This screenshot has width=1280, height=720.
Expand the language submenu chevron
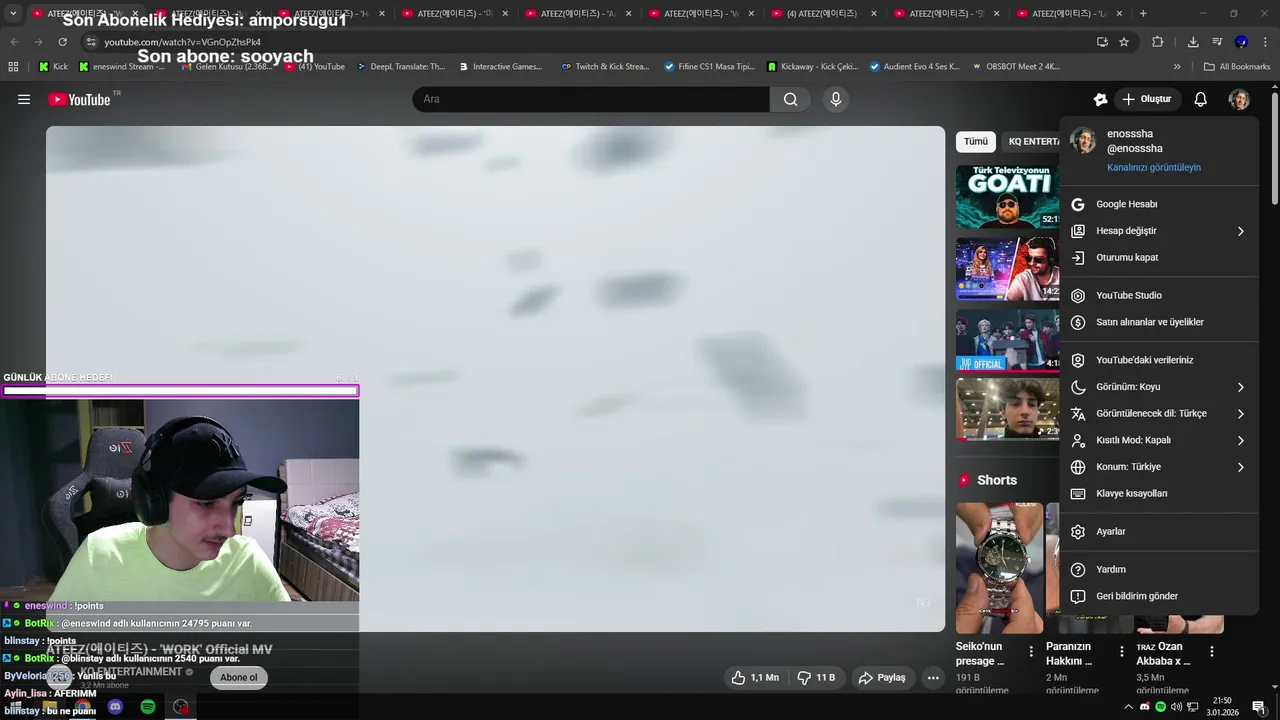click(x=1240, y=413)
